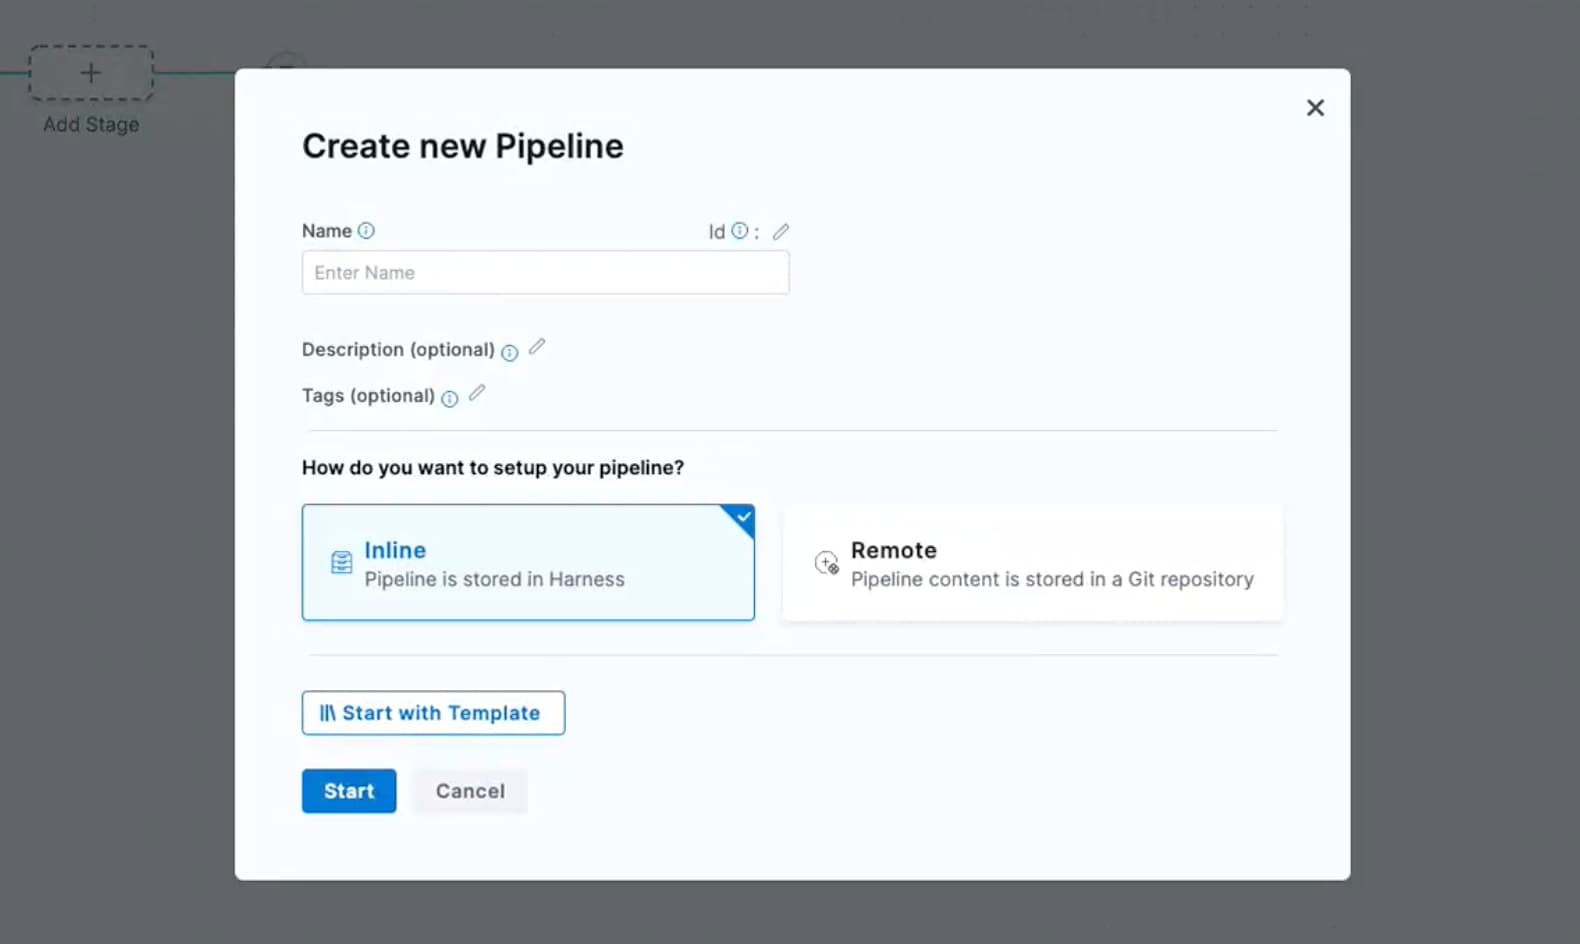Screen dimensions: 1580x944
Task: Click the info icon beside Name
Action: click(366, 231)
